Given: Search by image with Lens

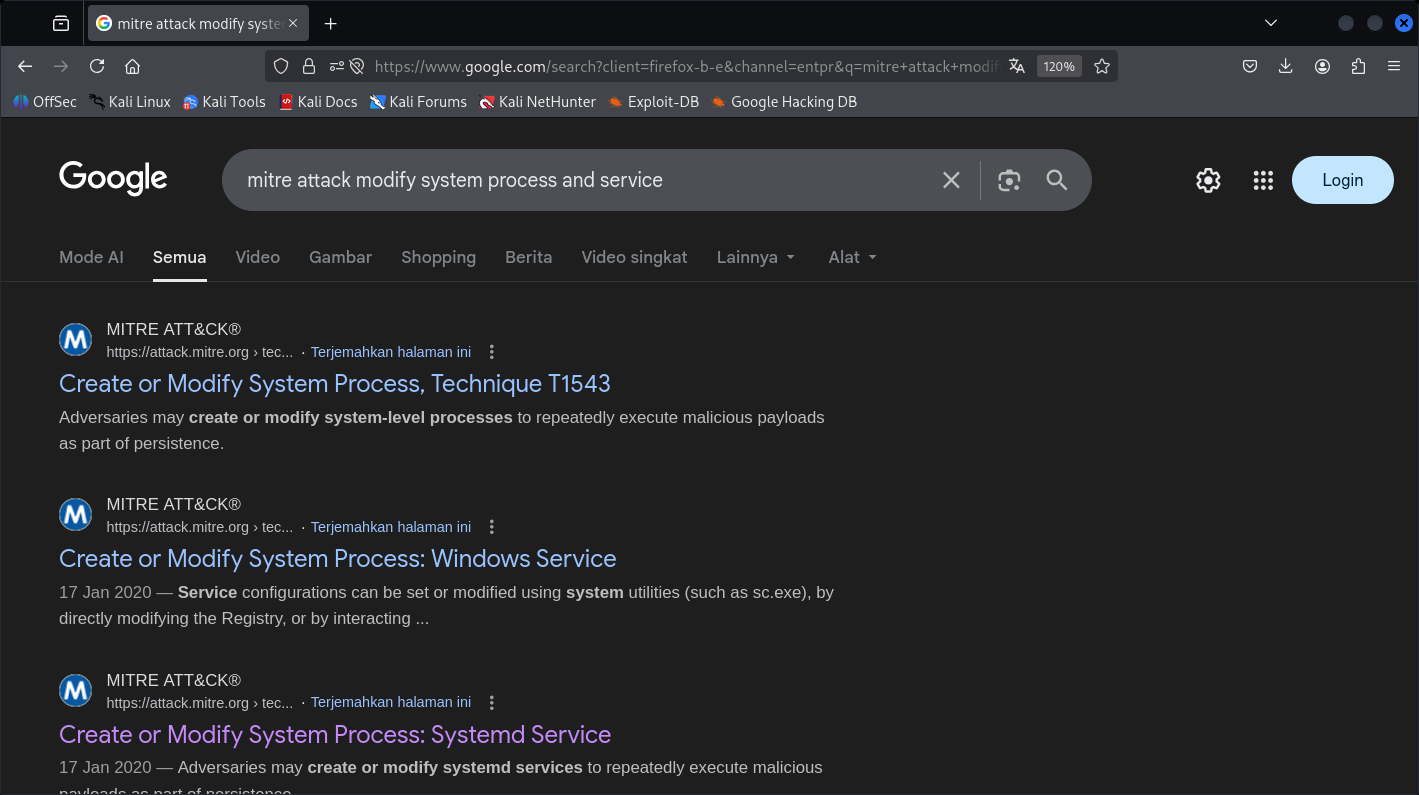Looking at the screenshot, I should point(1009,180).
